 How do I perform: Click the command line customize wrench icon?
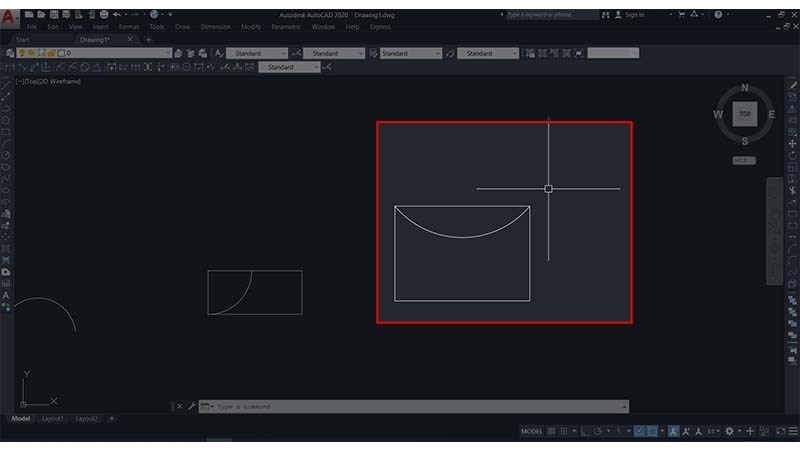pos(192,407)
